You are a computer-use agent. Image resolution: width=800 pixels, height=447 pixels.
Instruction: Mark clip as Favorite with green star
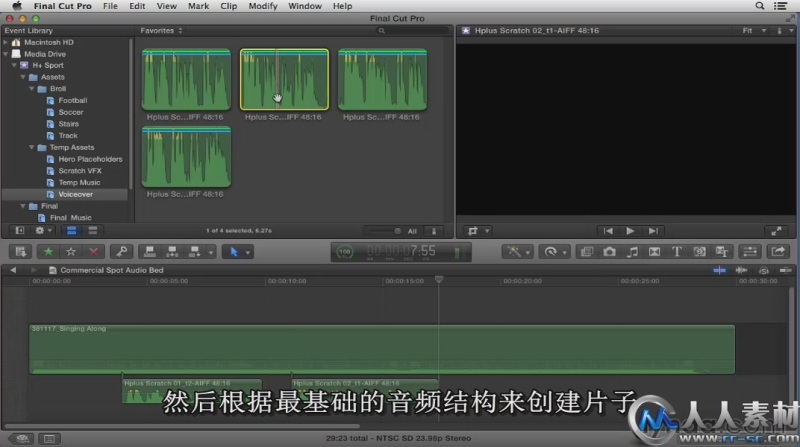click(49, 252)
